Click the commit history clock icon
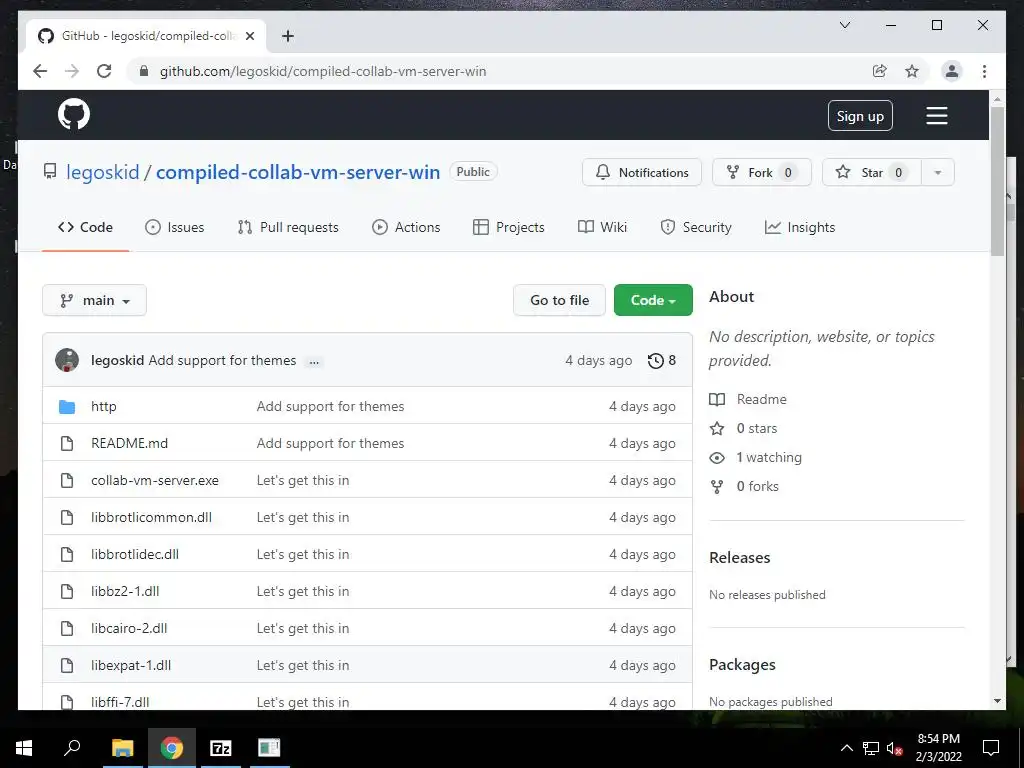 656,360
